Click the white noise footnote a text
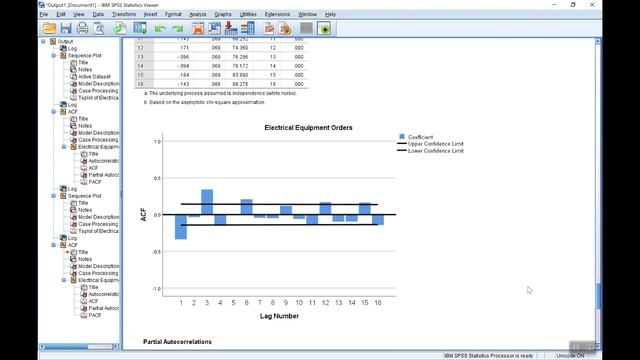Screen dimensions: 640x360 tap(220, 93)
